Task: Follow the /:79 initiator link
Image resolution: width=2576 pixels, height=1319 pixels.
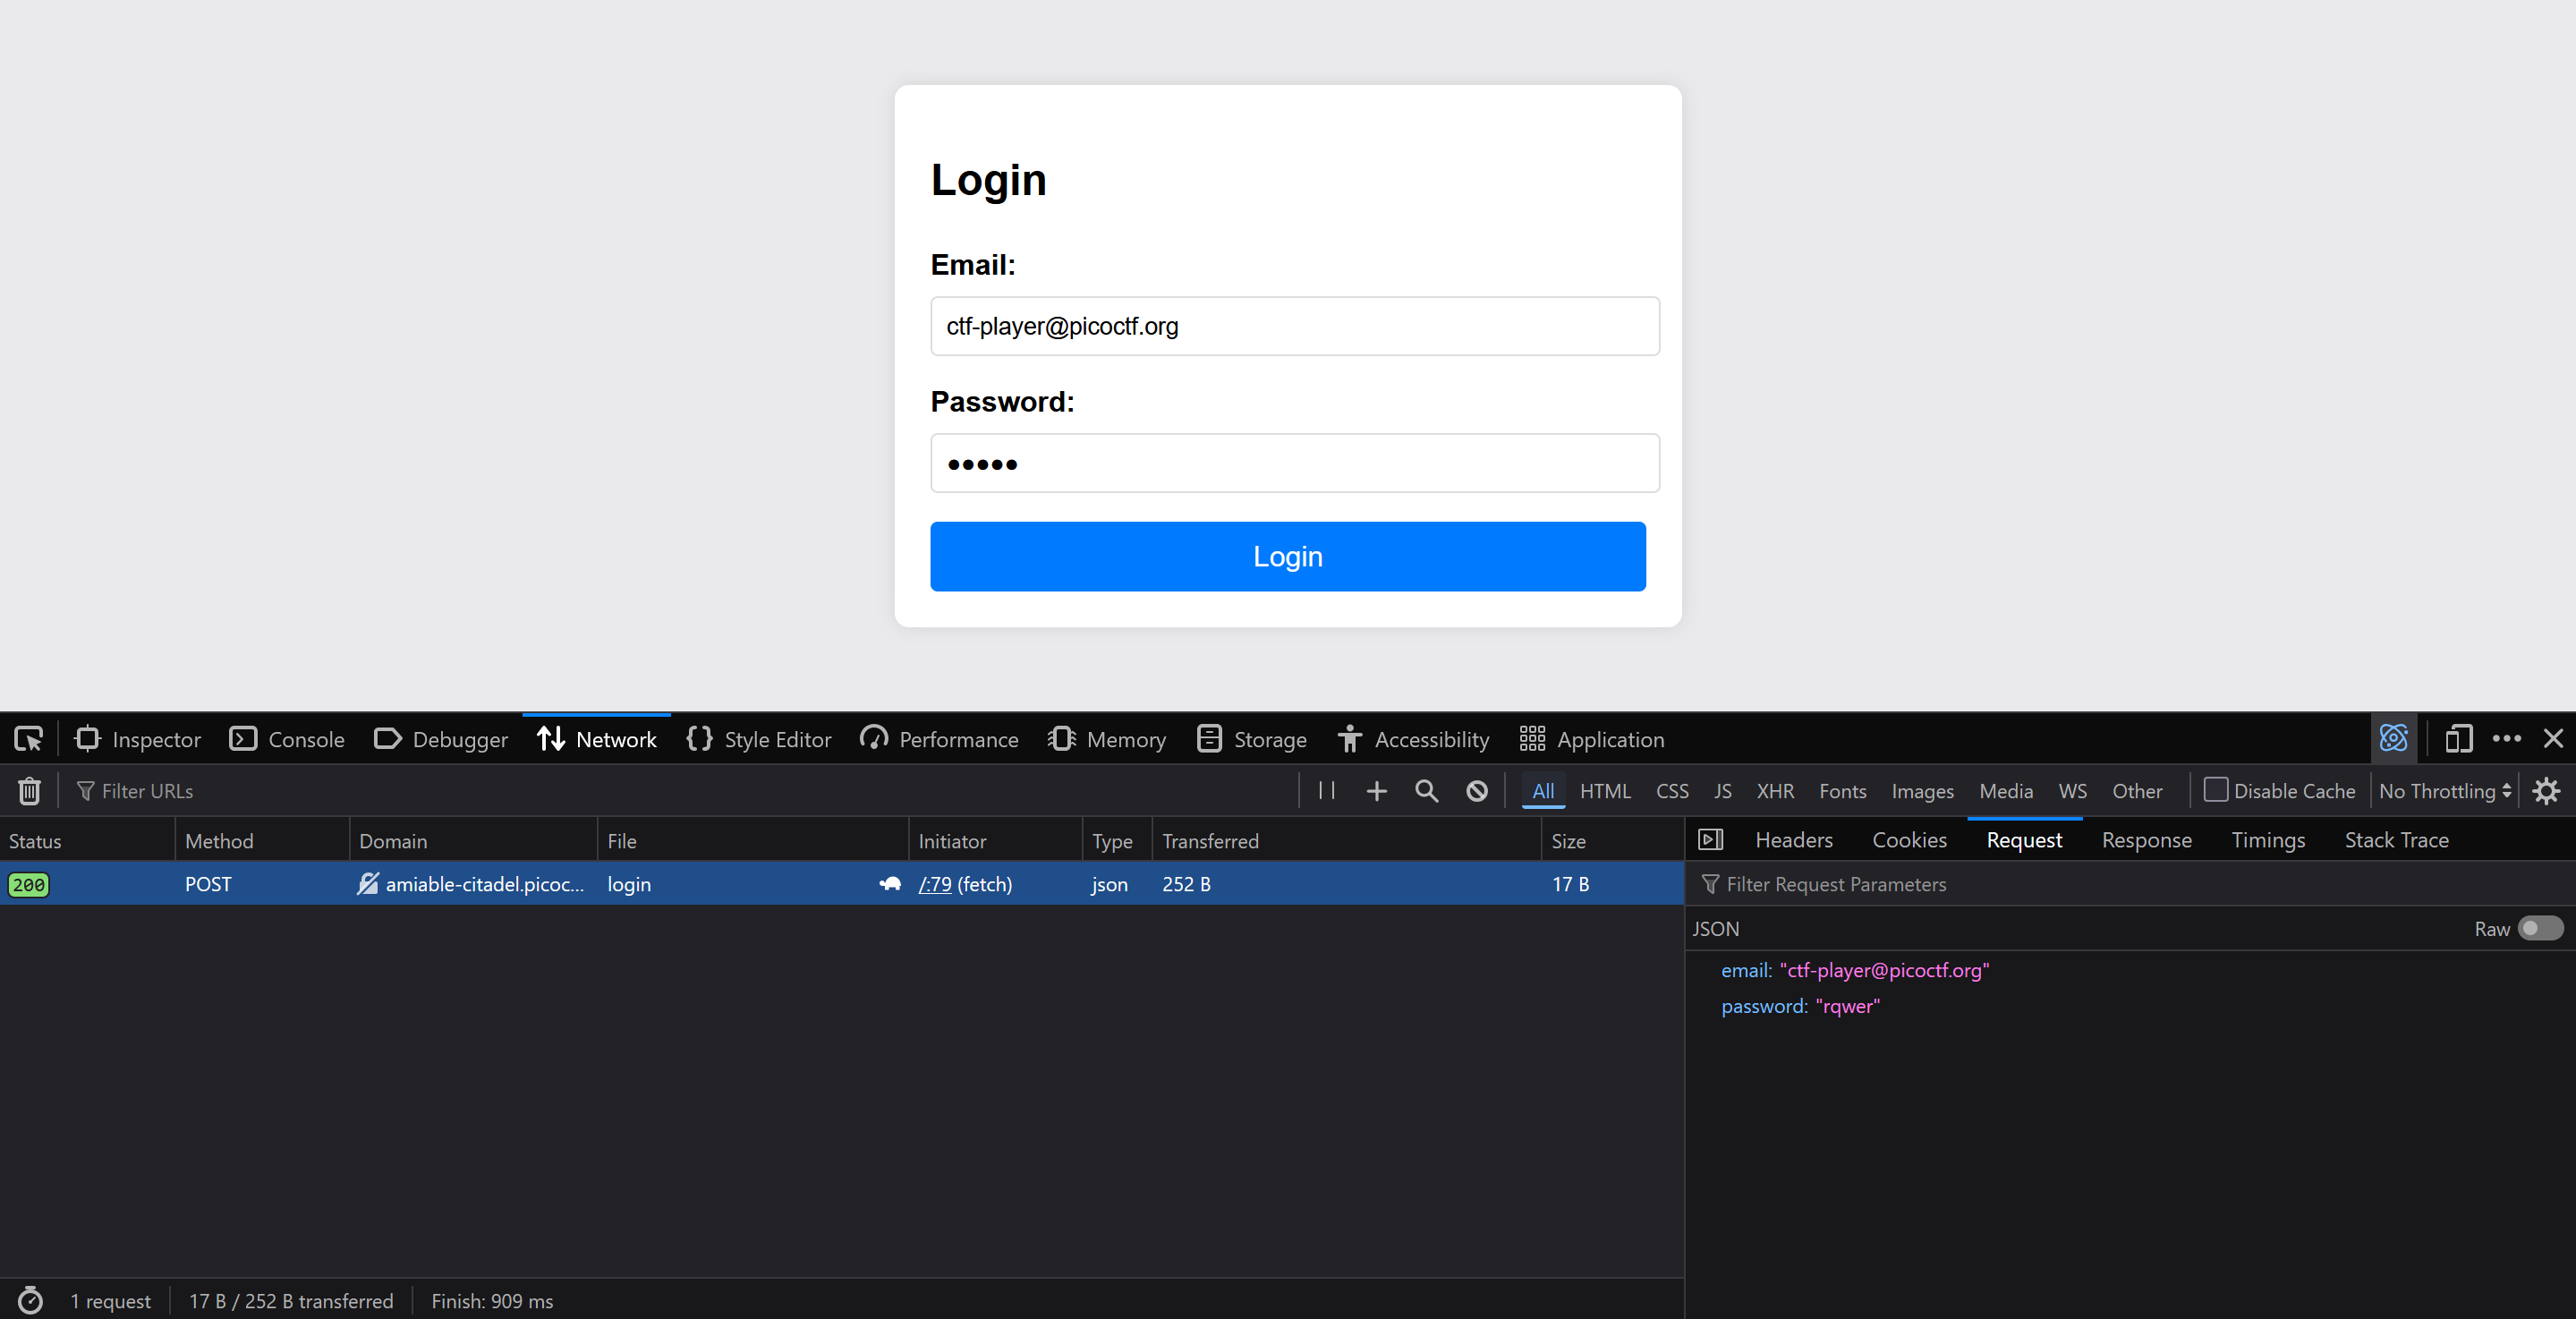Action: pos(934,884)
